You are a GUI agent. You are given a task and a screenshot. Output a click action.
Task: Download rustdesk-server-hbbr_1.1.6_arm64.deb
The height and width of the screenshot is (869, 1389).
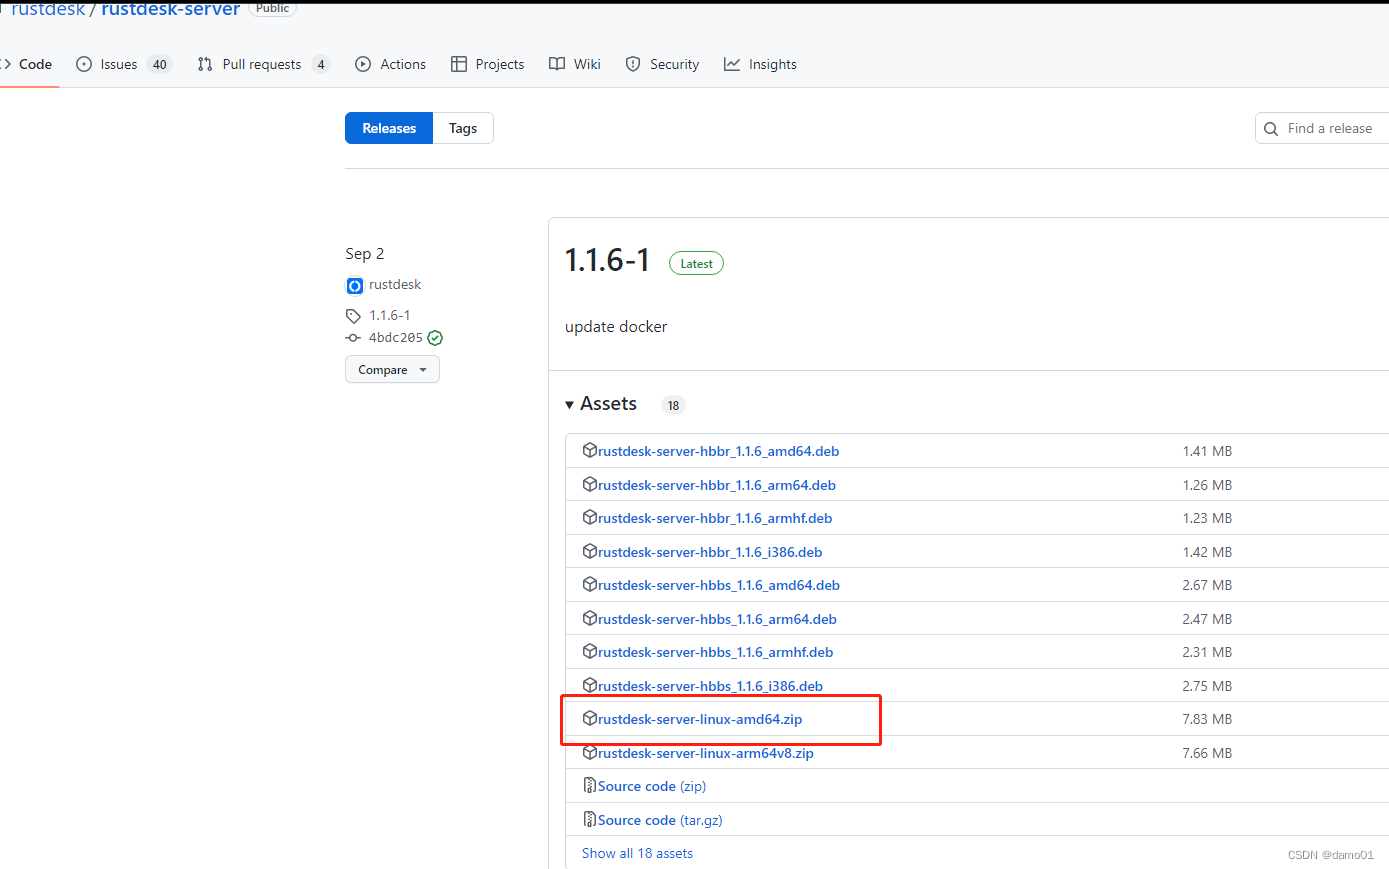717,485
